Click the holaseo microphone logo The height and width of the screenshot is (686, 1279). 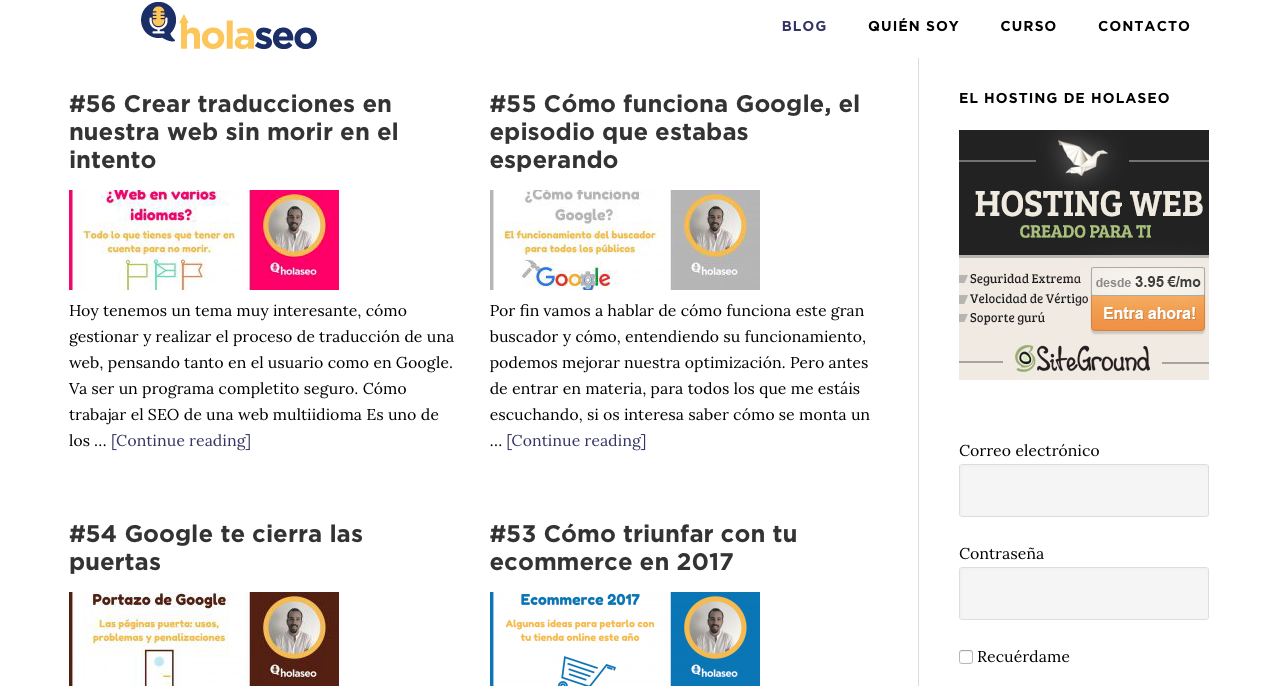(x=156, y=22)
